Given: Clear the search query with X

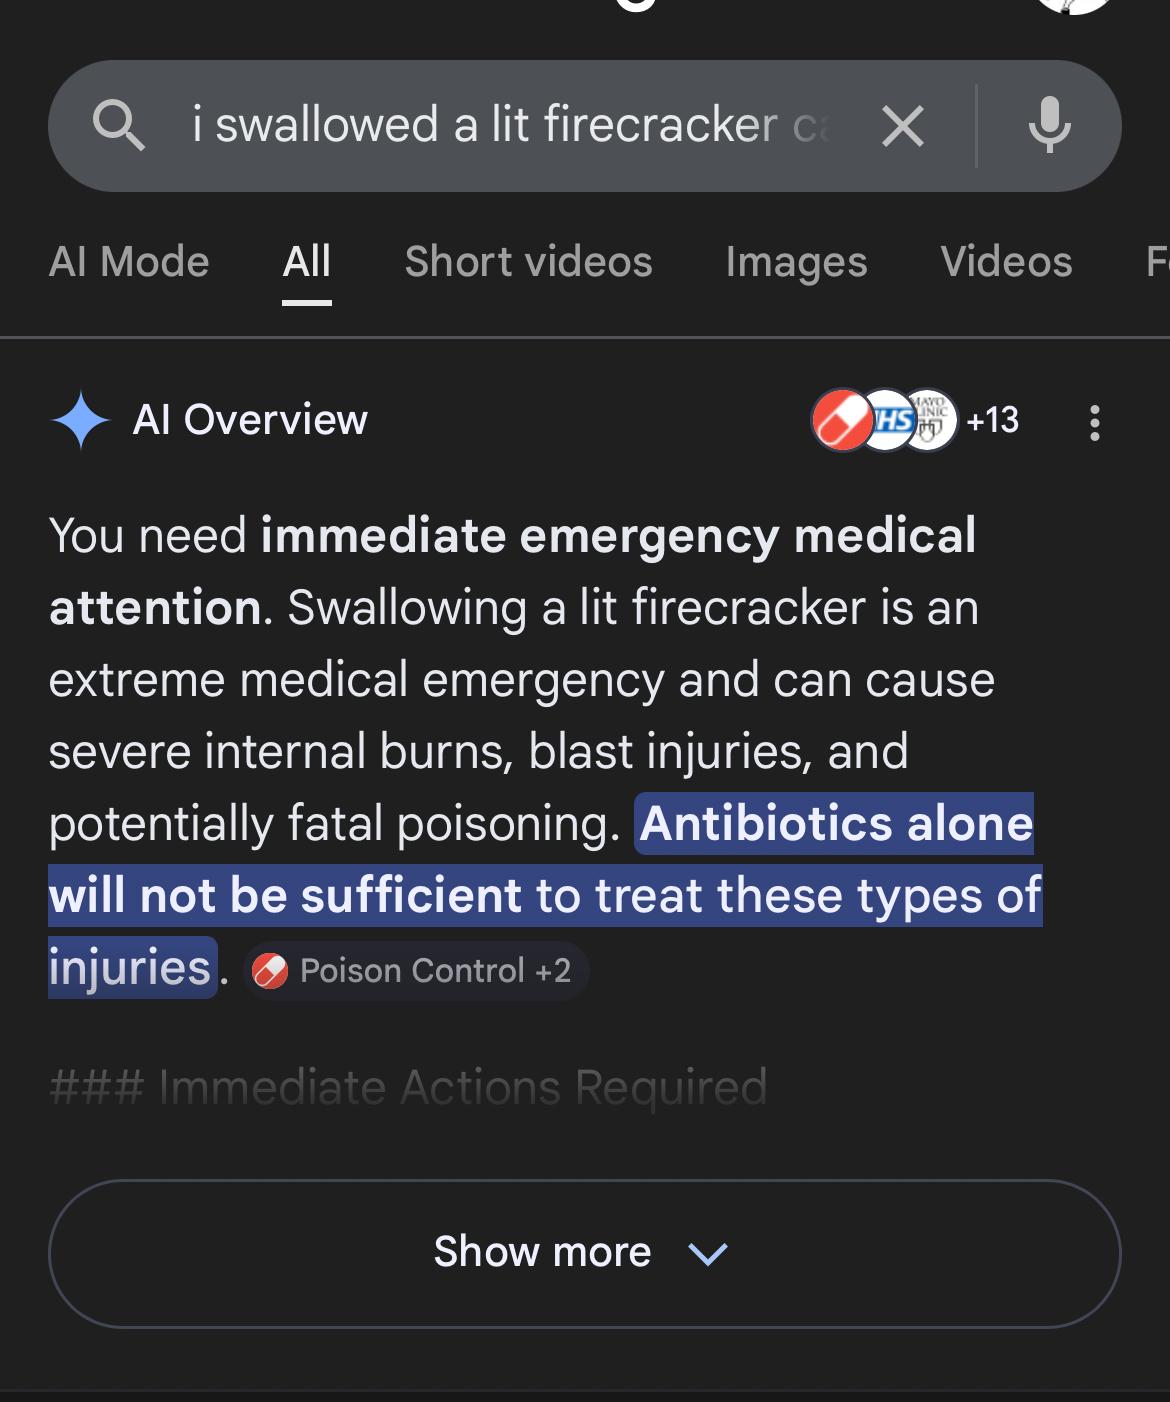Looking at the screenshot, I should pyautogui.click(x=902, y=127).
